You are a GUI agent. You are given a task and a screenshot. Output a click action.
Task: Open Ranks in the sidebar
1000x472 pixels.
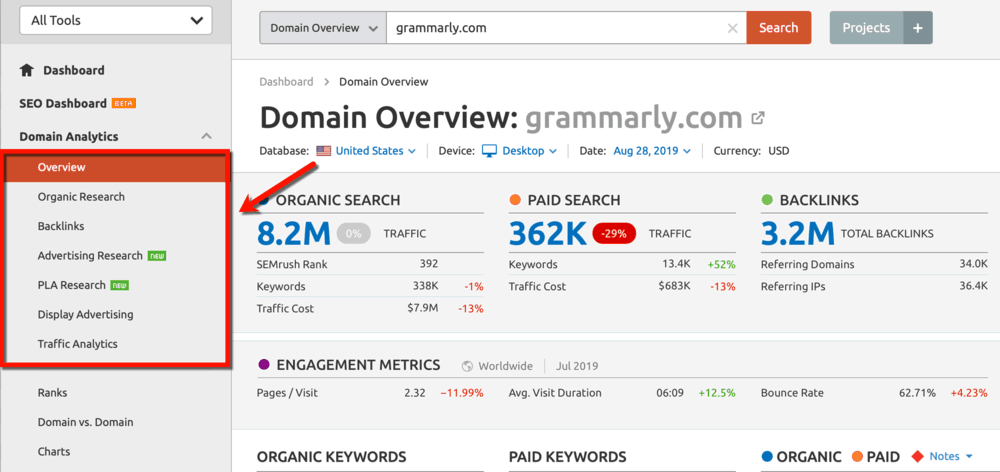point(52,393)
